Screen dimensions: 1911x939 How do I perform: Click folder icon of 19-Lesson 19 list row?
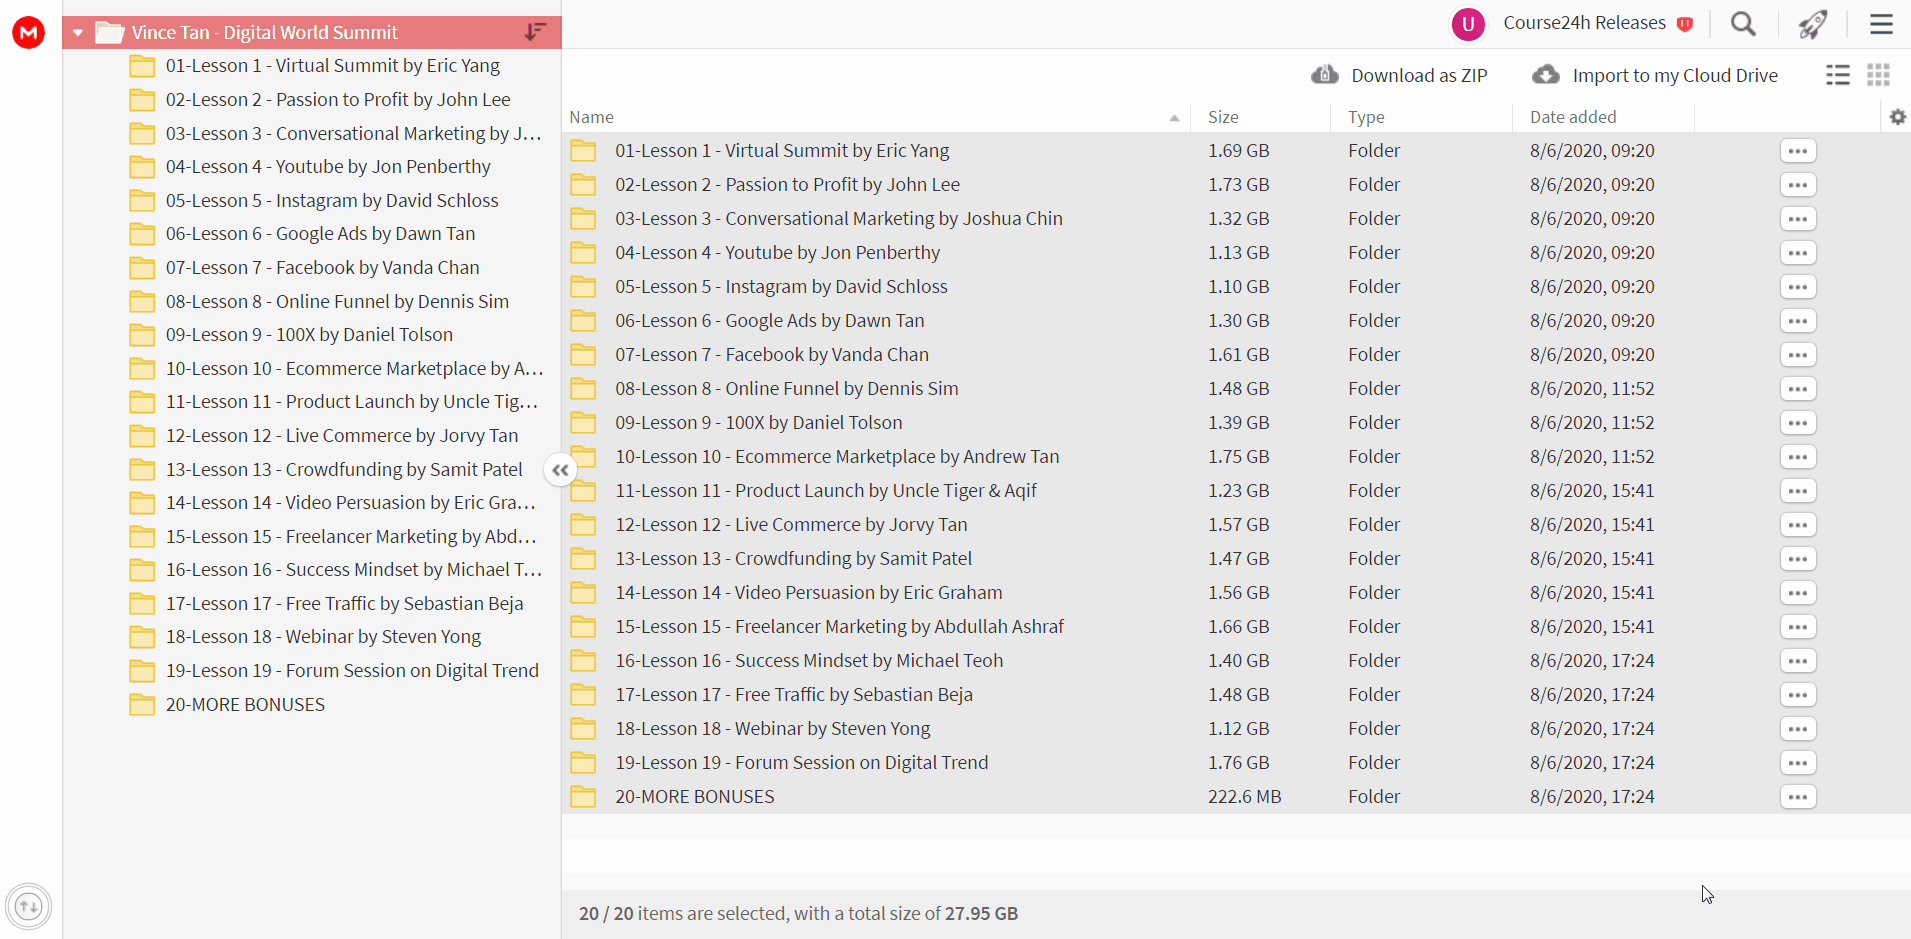point(583,763)
